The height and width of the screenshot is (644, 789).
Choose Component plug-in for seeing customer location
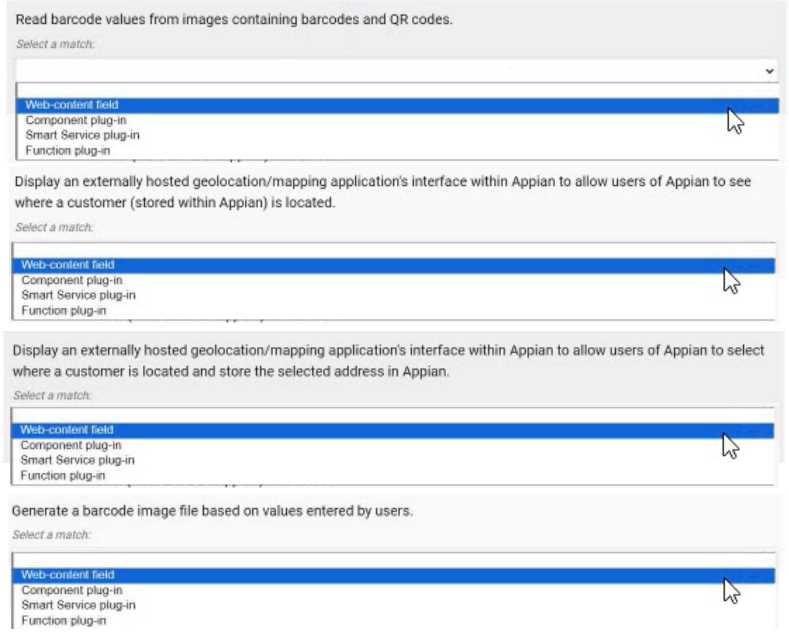[71, 280]
